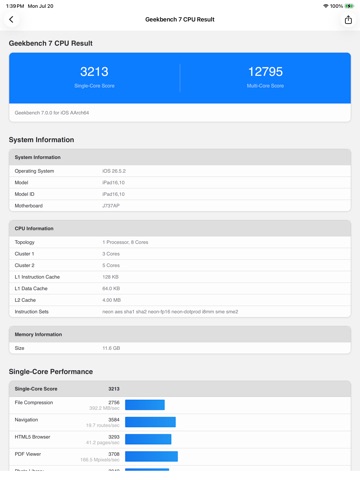Tap the HTML5 Browser score bar
This screenshot has width=360, height=480.
[x=148, y=439]
